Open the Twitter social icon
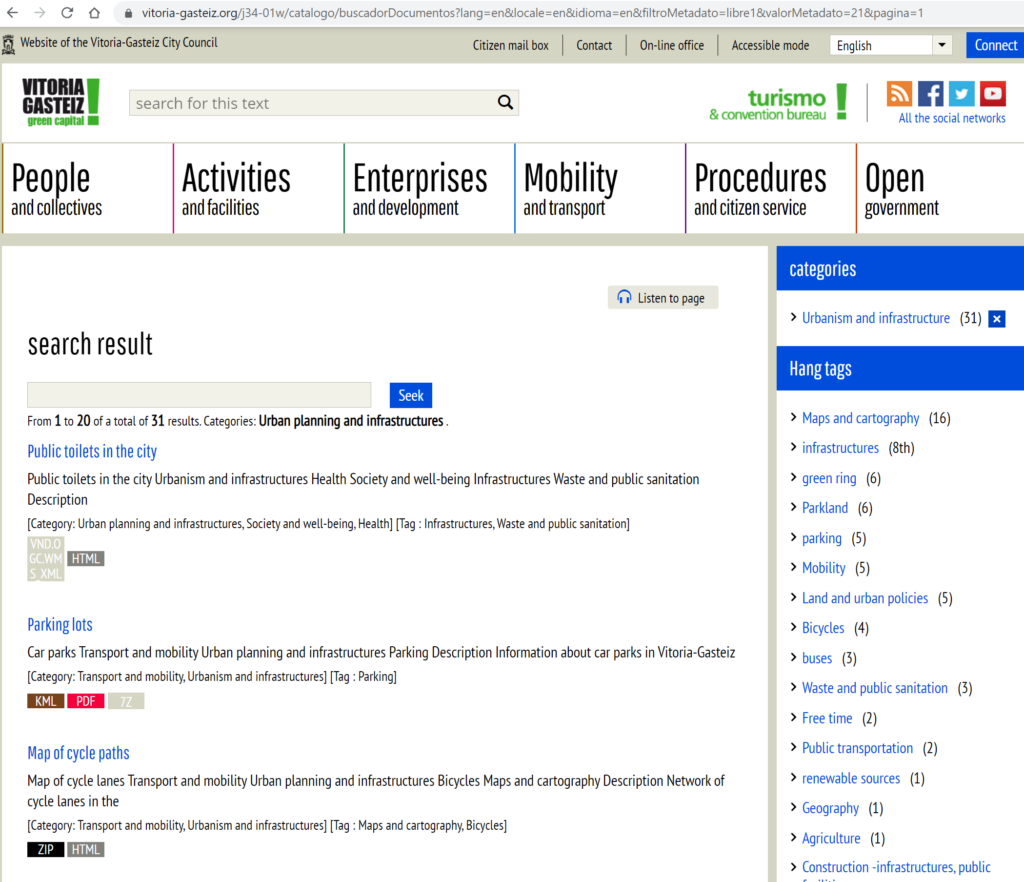This screenshot has width=1024, height=882. click(x=961, y=94)
